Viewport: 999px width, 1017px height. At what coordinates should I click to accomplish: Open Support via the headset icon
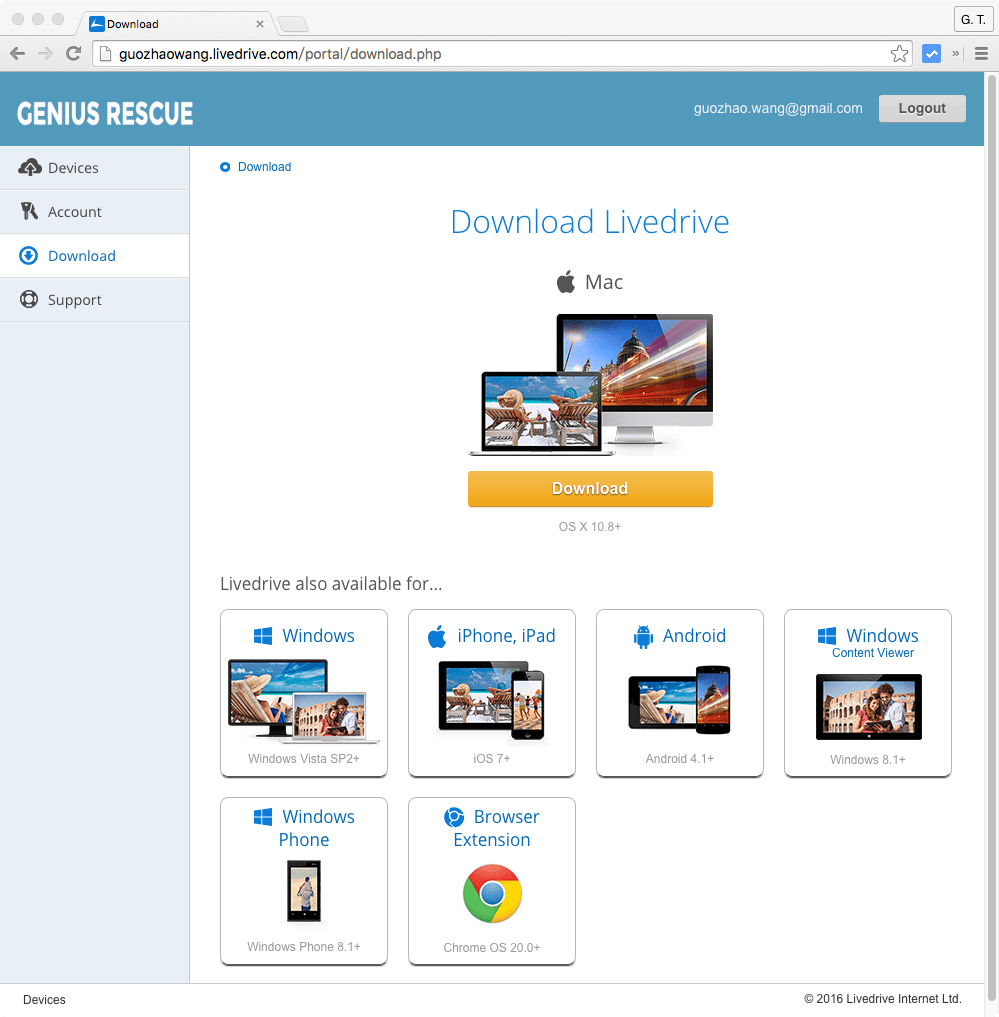click(31, 299)
